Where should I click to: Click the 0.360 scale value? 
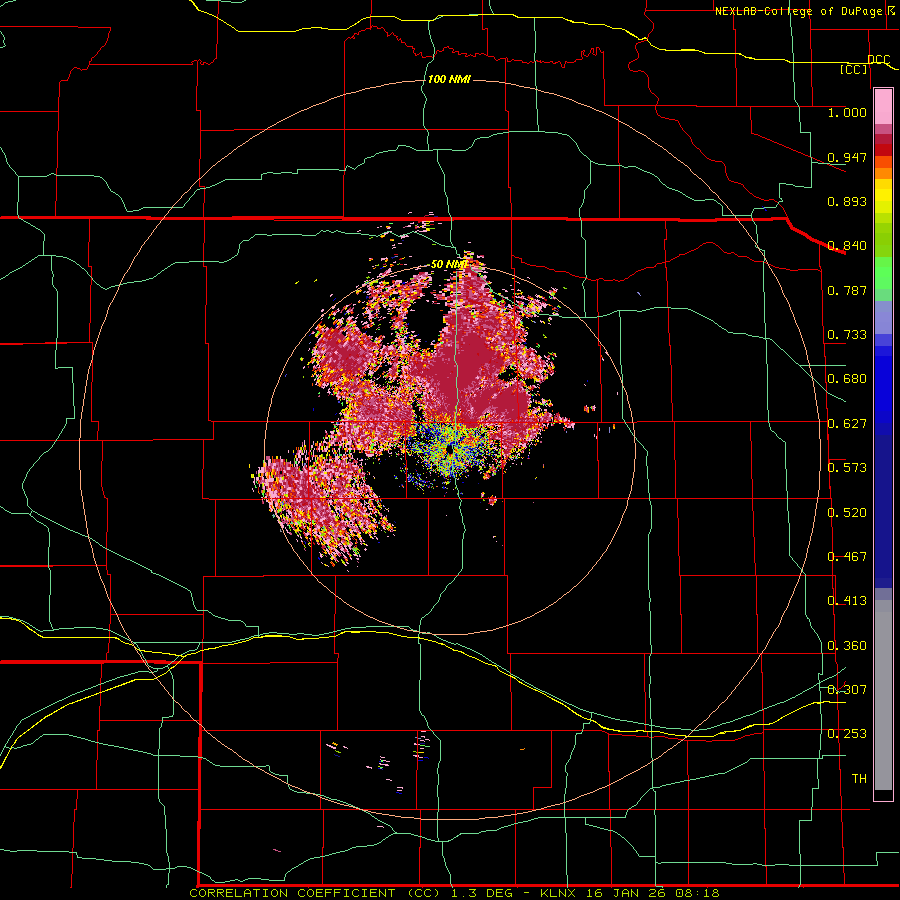[x=847, y=646]
